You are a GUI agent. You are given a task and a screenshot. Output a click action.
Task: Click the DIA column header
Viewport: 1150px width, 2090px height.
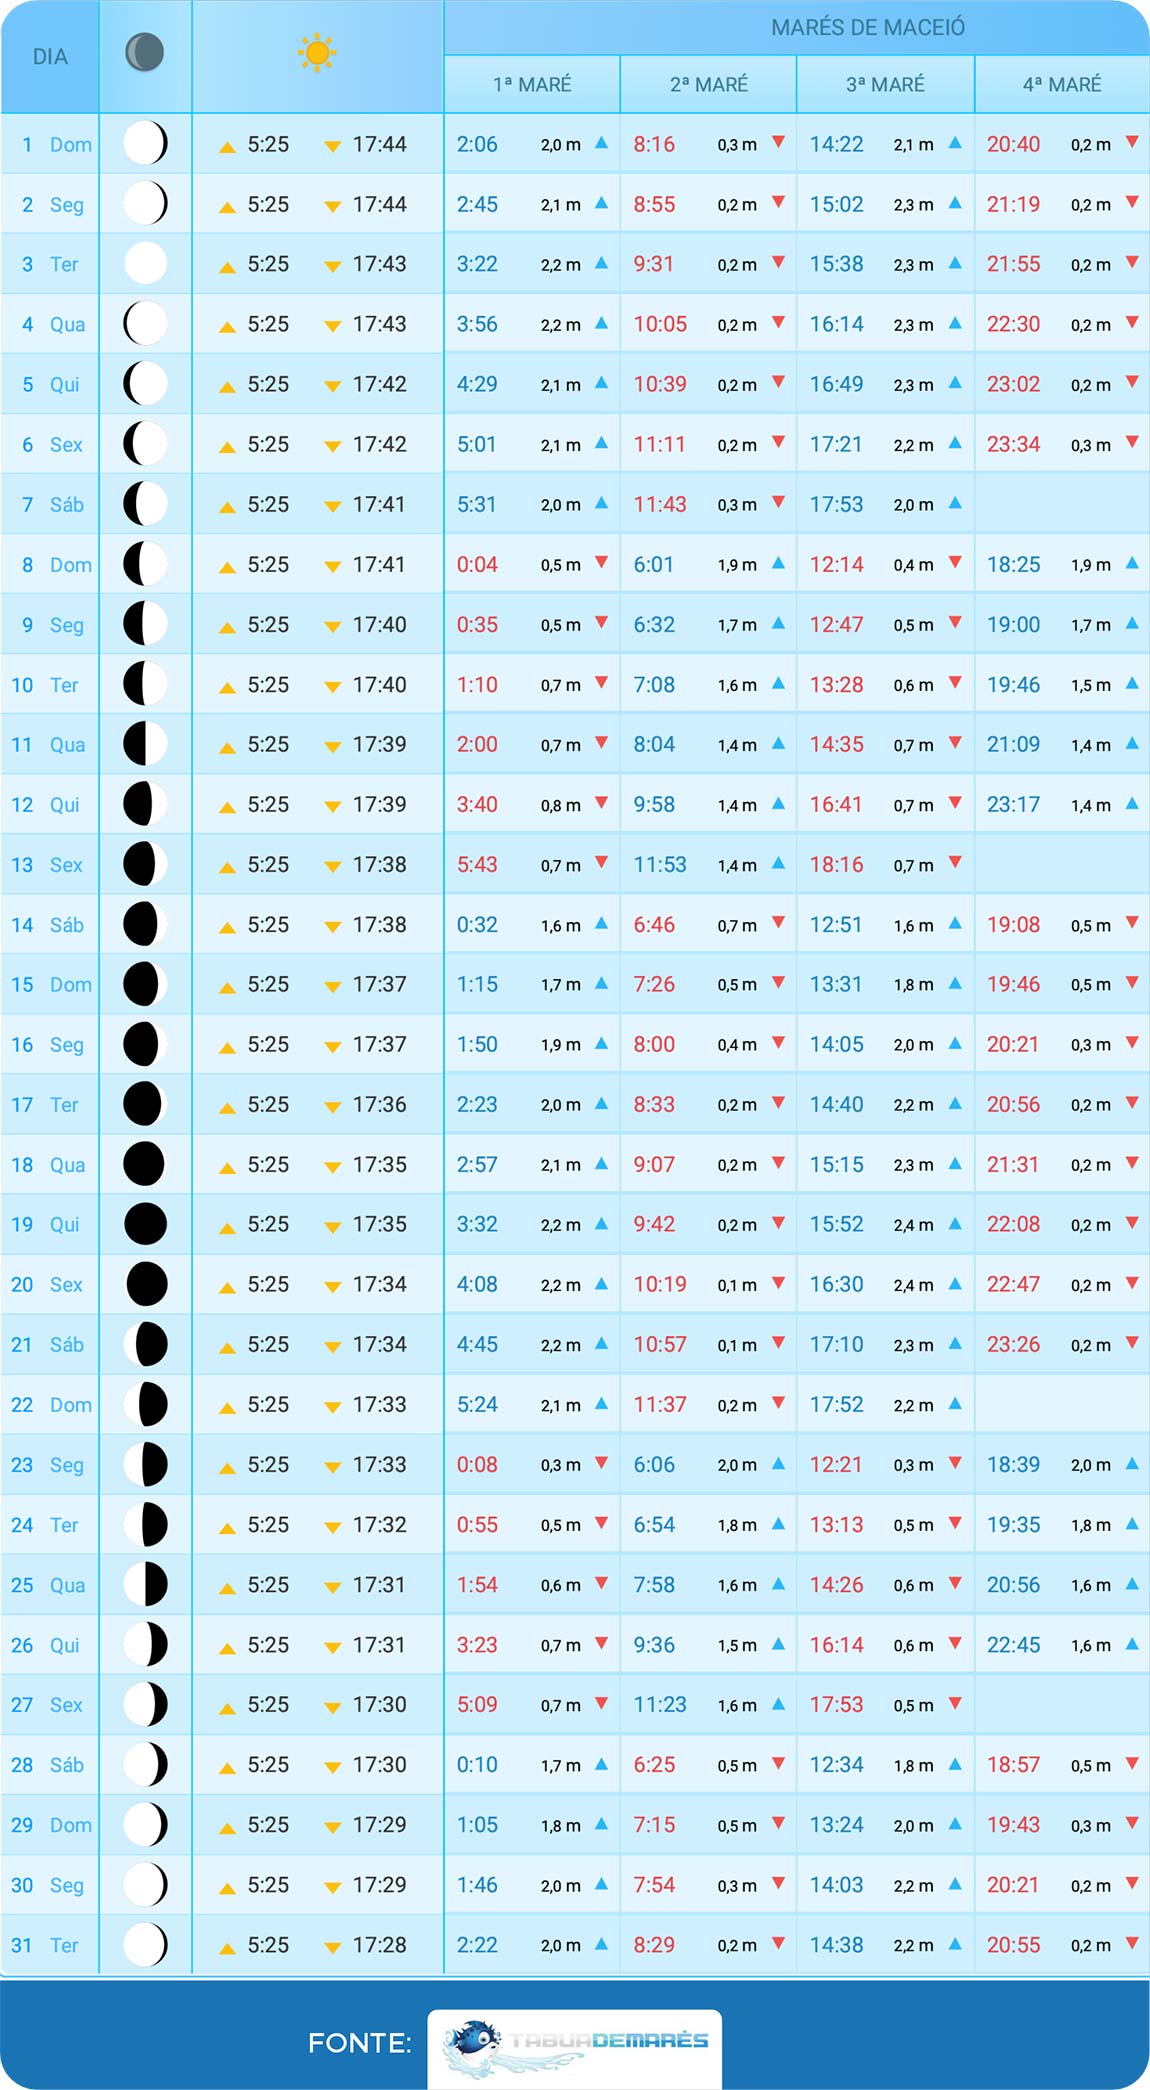50,57
